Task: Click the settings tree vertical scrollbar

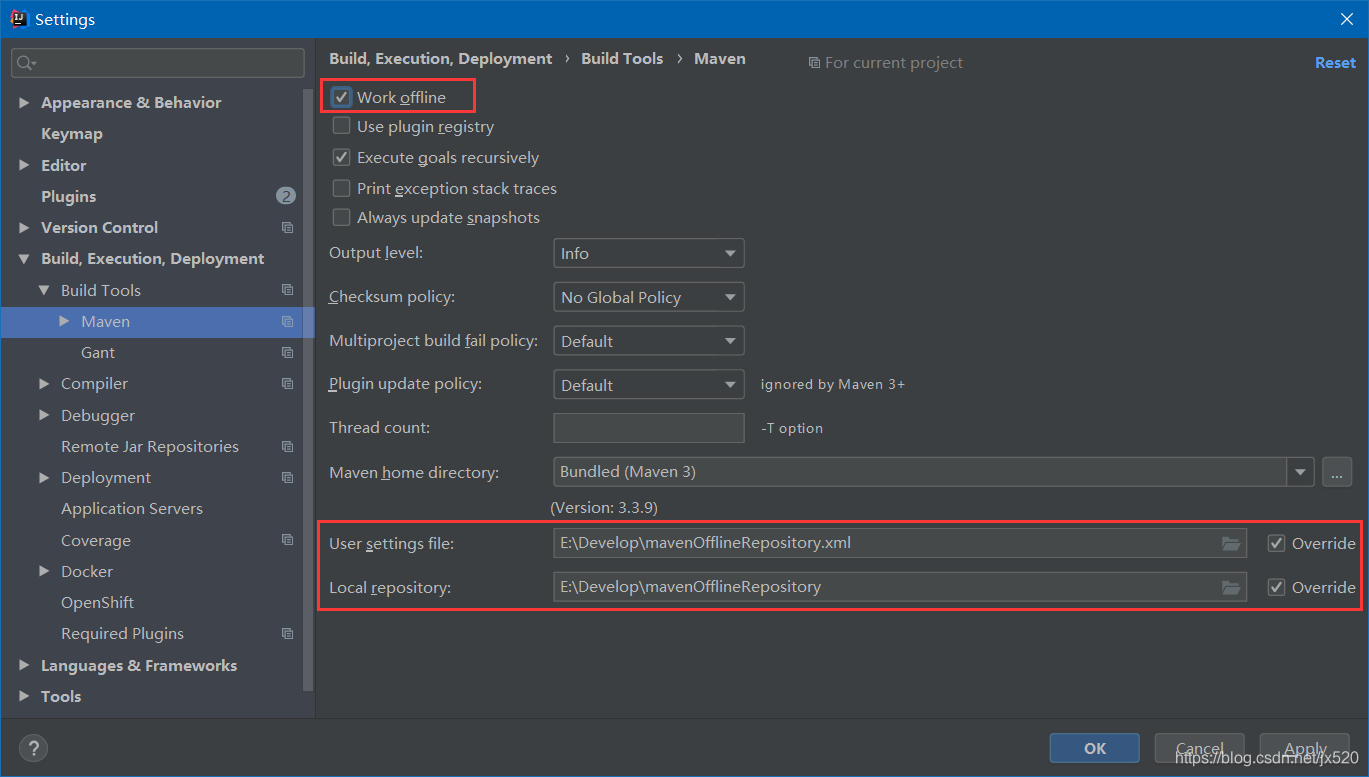Action: point(309,390)
